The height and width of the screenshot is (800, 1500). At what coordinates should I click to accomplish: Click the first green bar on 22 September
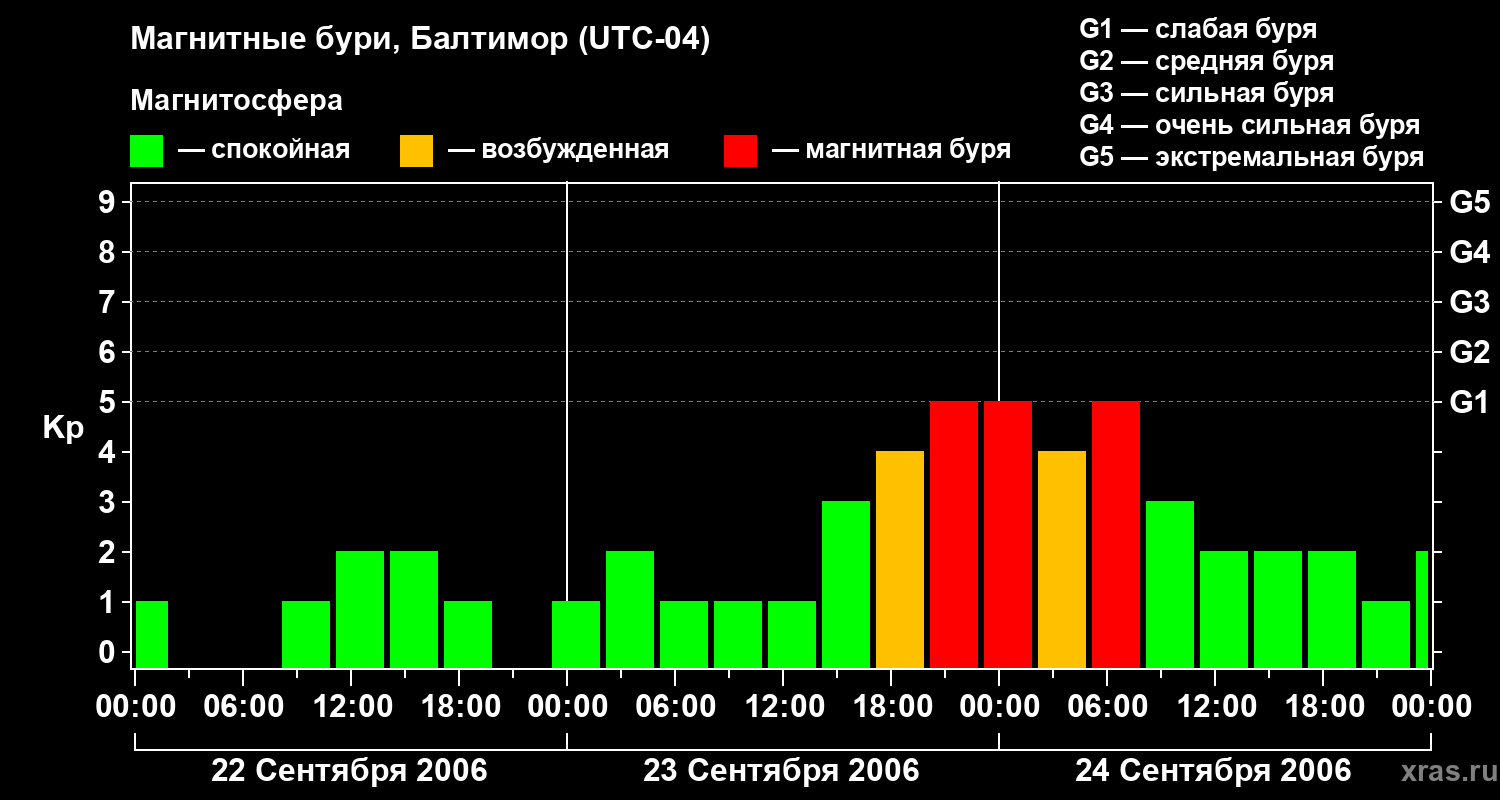pyautogui.click(x=152, y=634)
